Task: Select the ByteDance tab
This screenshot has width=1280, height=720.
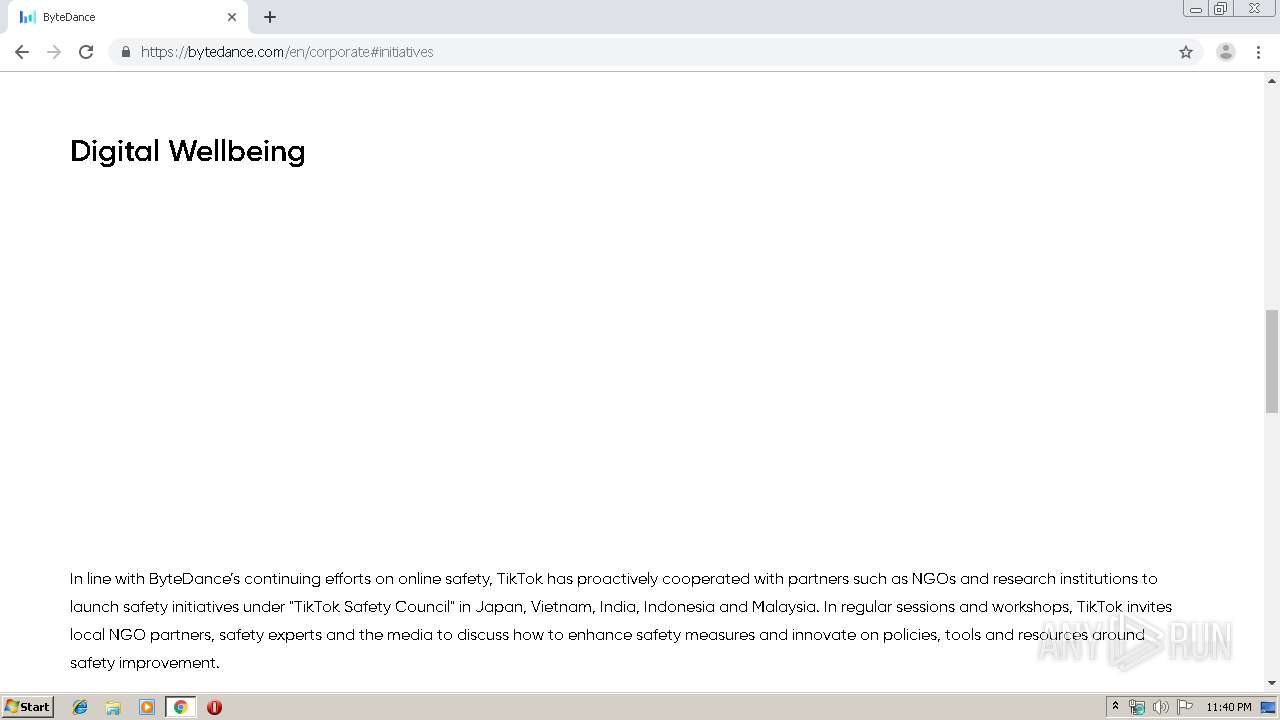Action: [x=128, y=17]
